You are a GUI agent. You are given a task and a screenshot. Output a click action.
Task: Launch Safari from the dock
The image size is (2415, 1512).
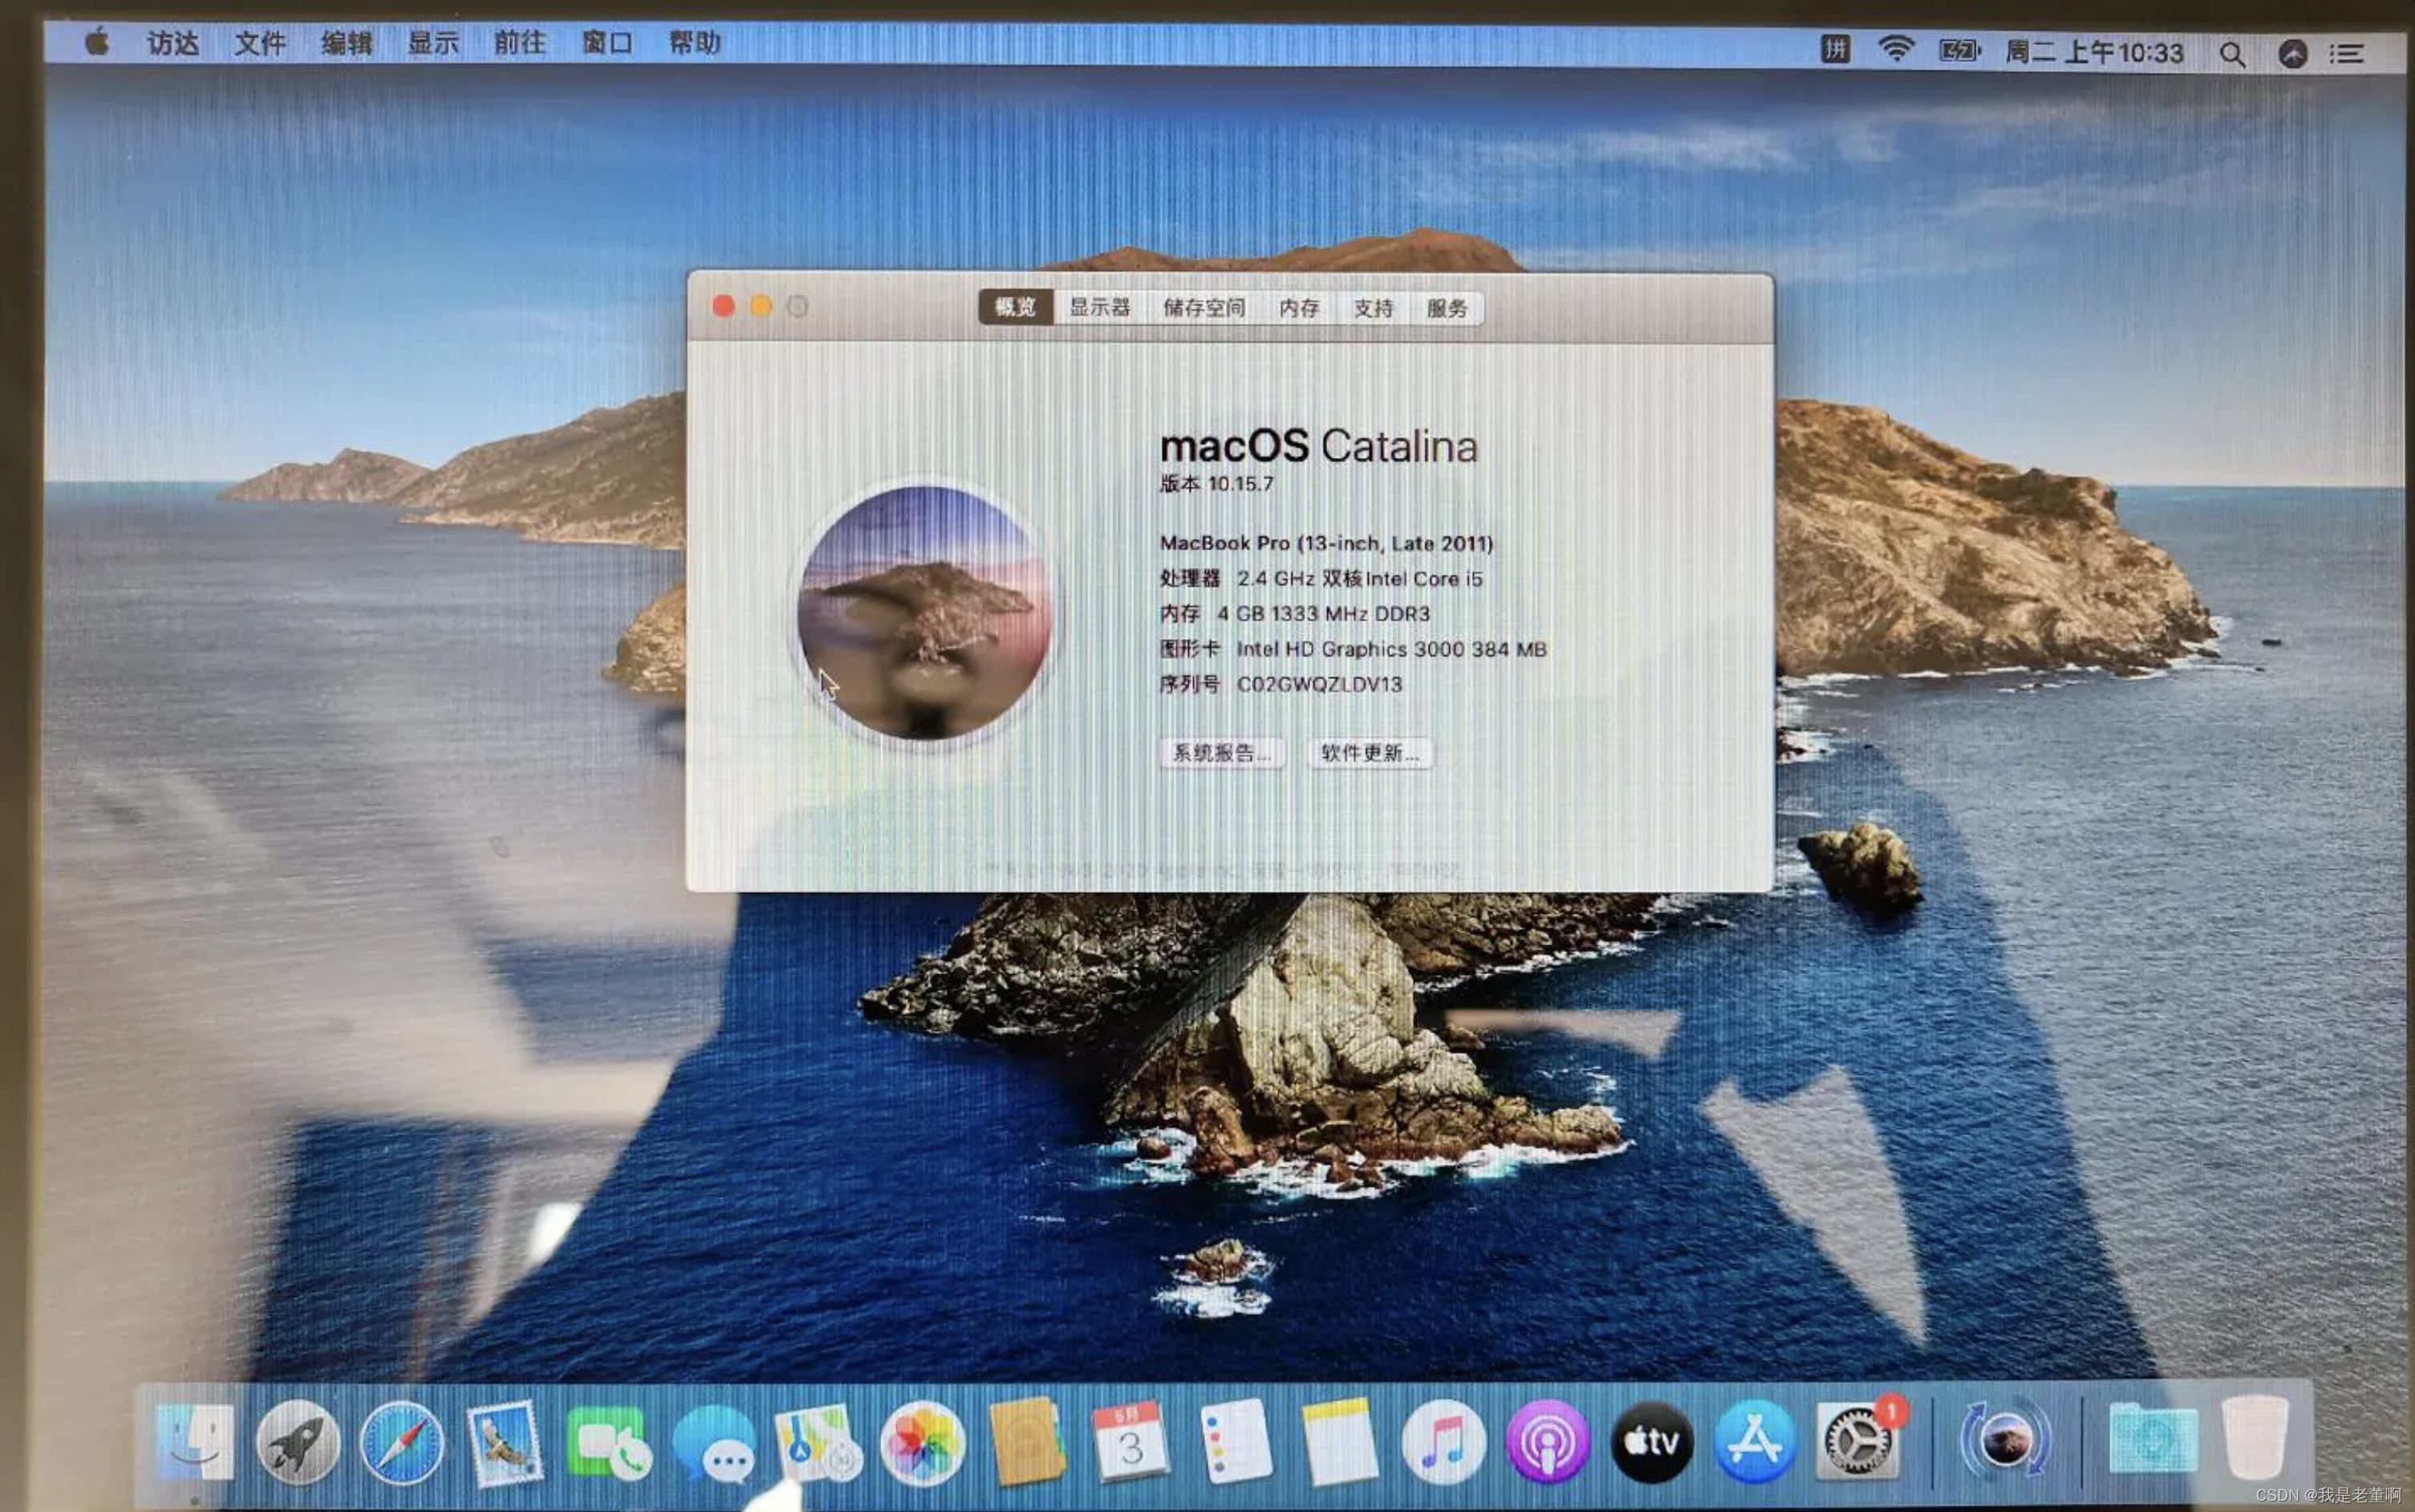pos(402,1443)
